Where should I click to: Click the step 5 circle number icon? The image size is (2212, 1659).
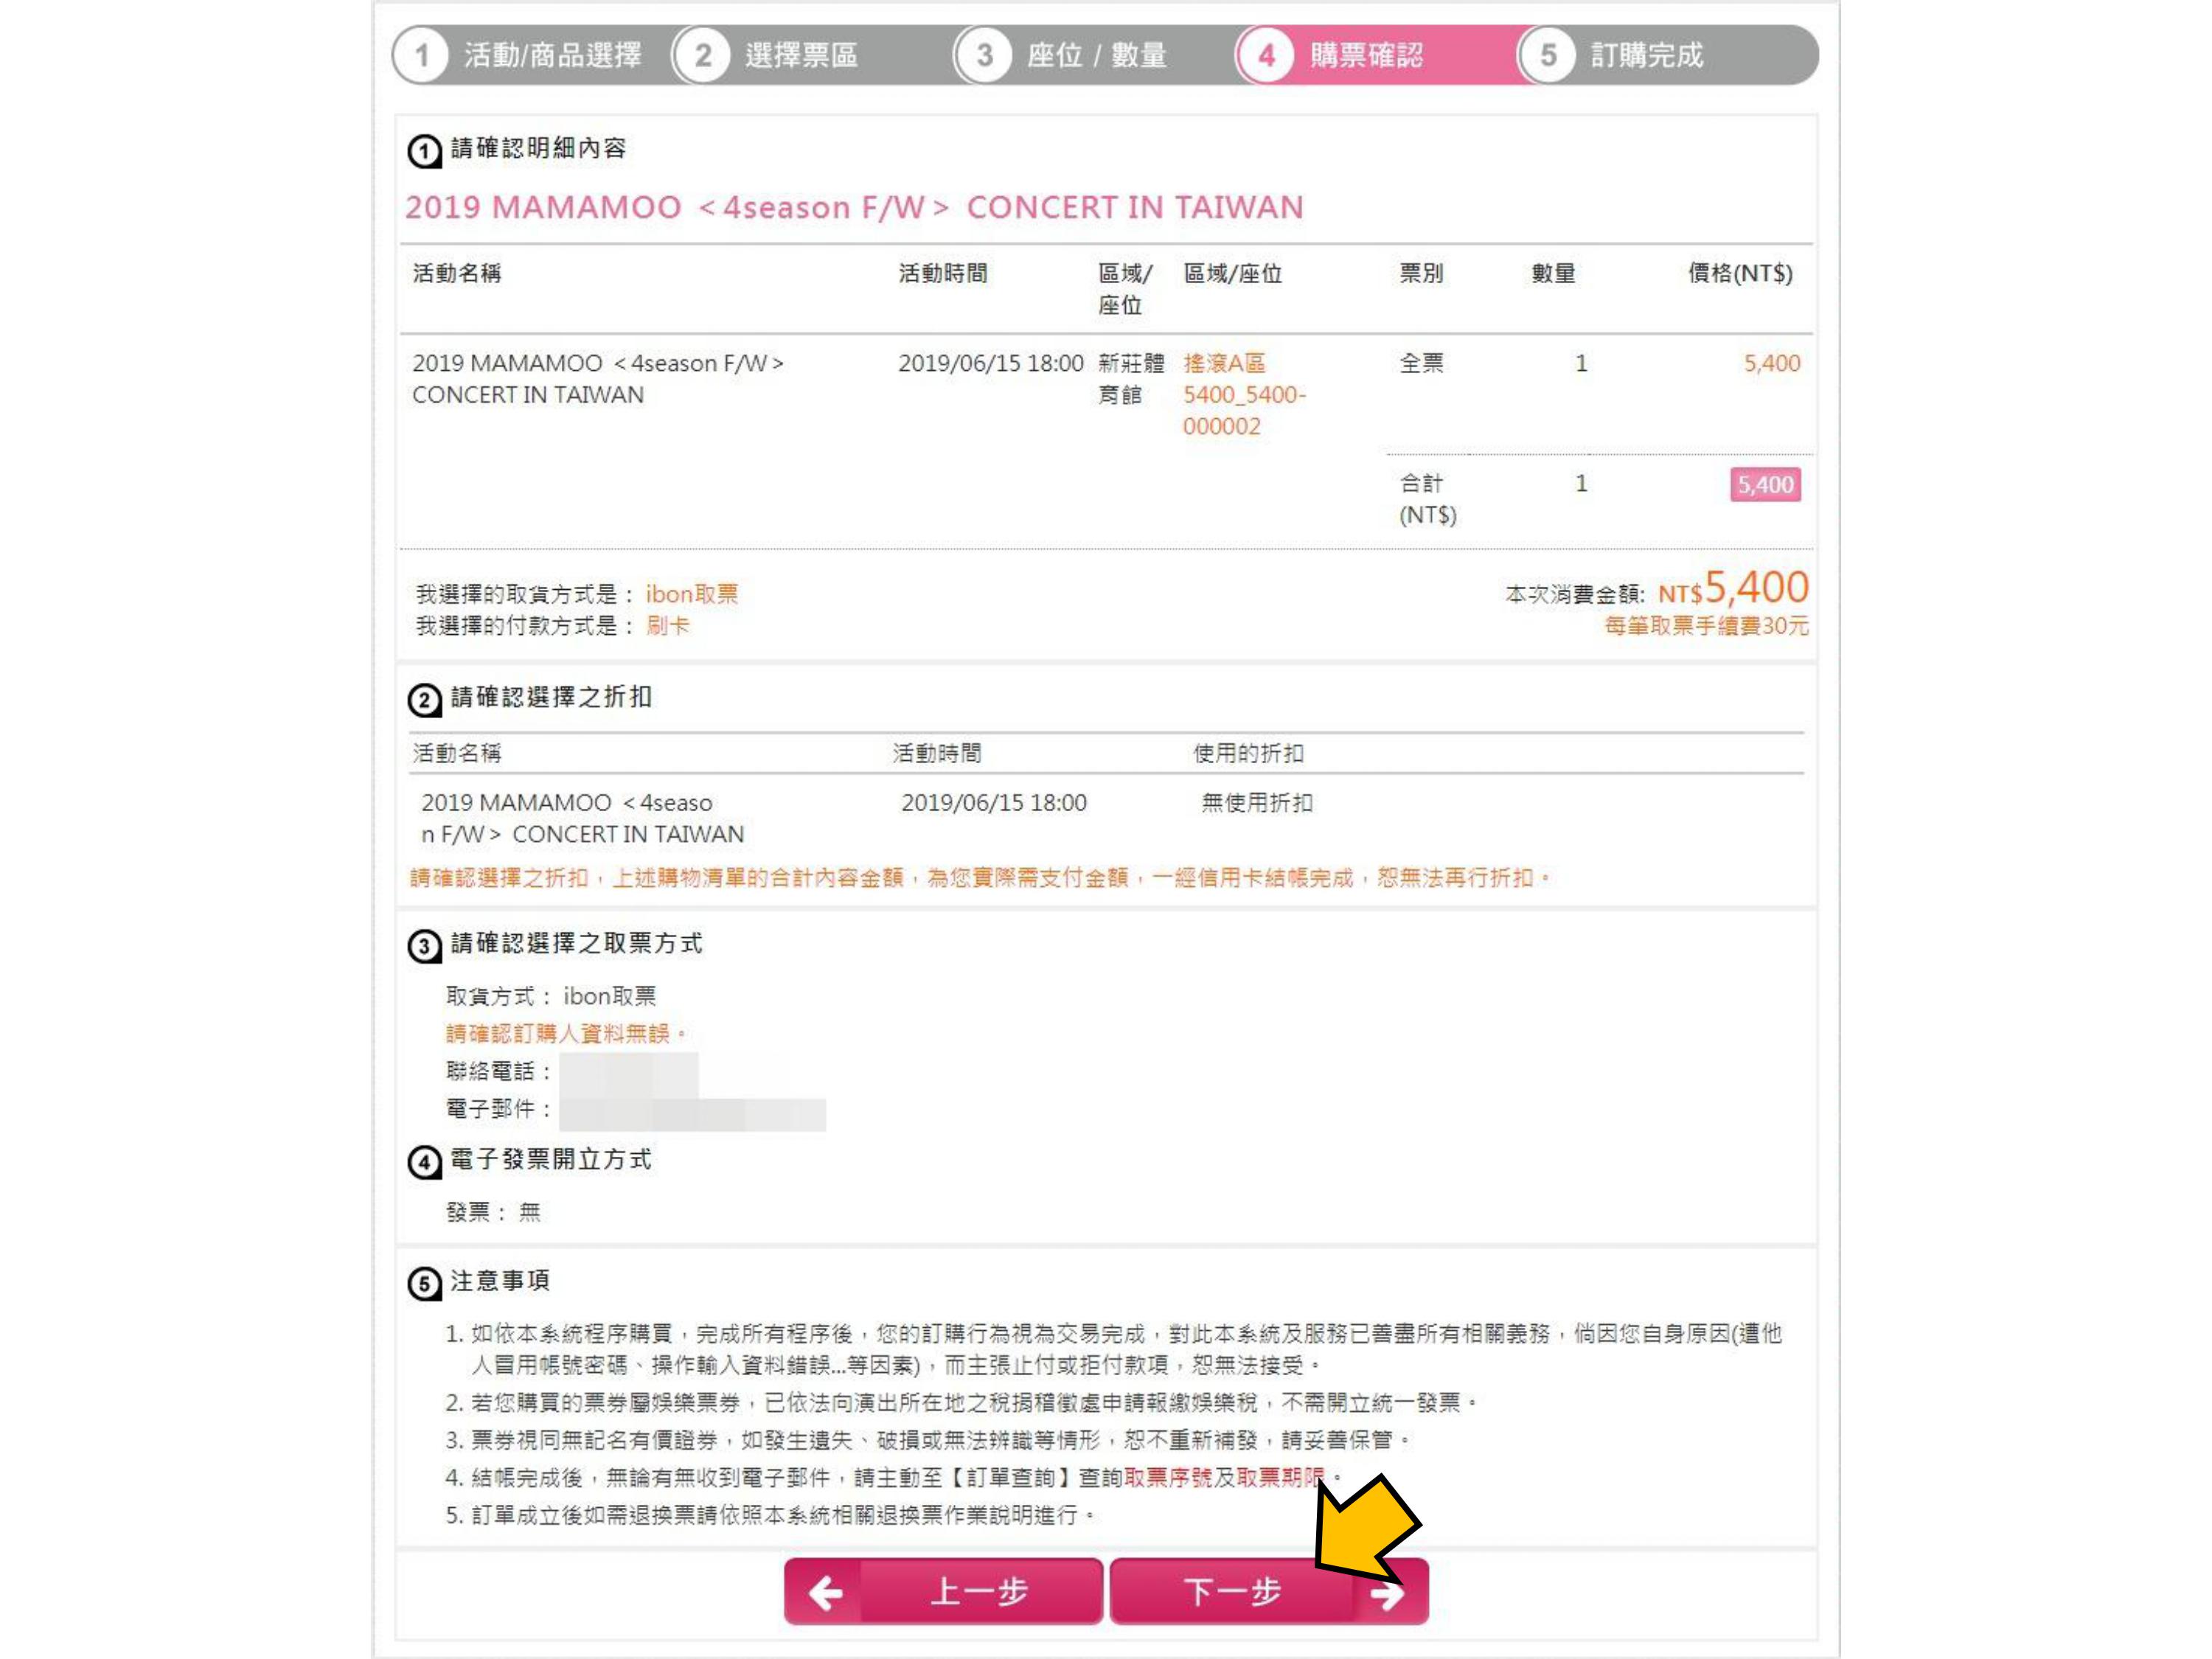coord(1548,56)
